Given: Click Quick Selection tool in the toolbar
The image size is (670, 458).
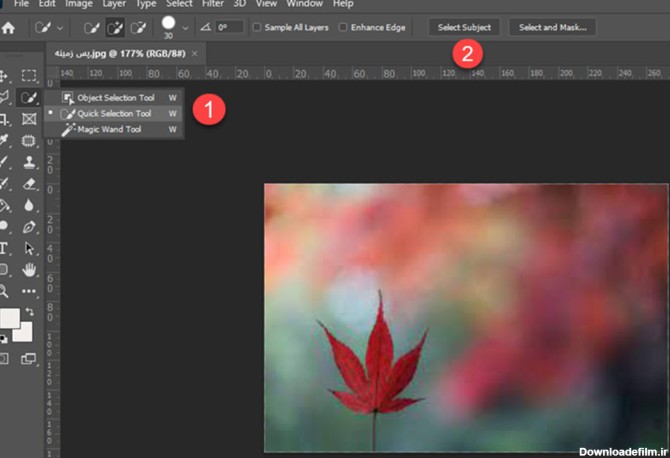Looking at the screenshot, I should (29, 98).
